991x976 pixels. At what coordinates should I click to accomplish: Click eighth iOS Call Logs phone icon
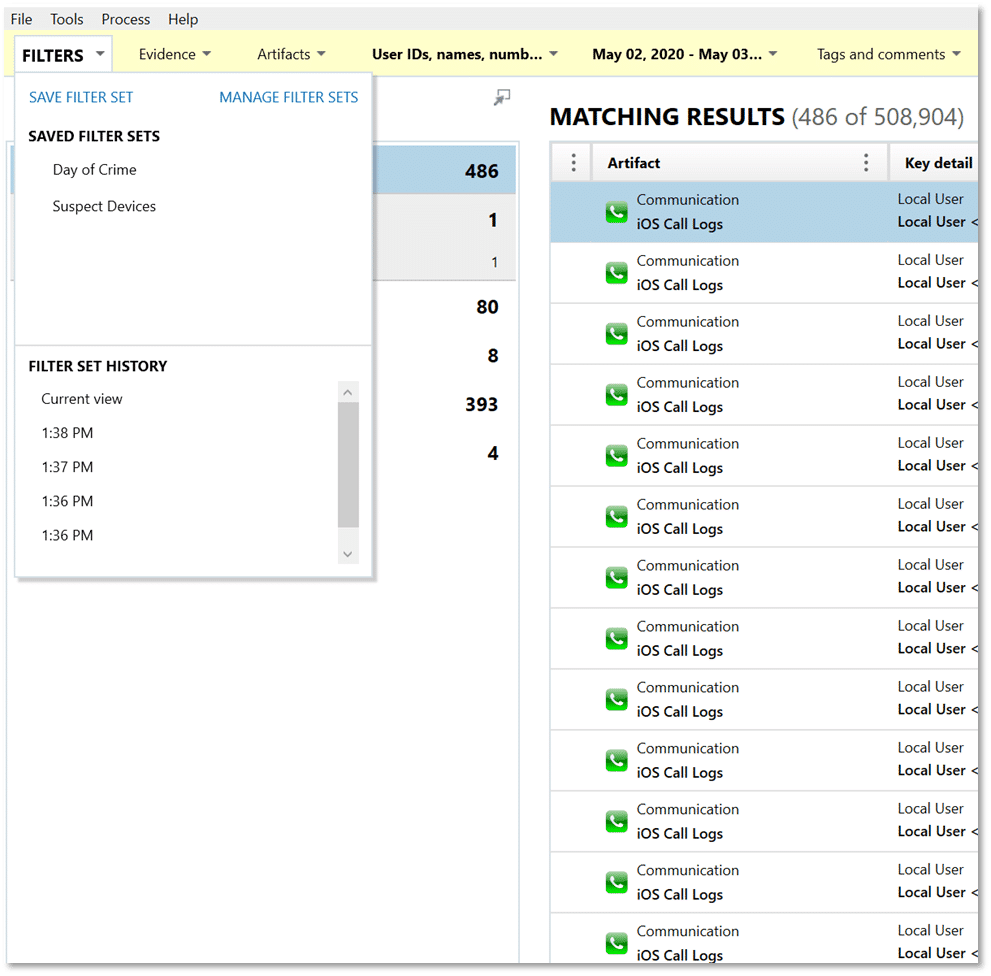616,638
